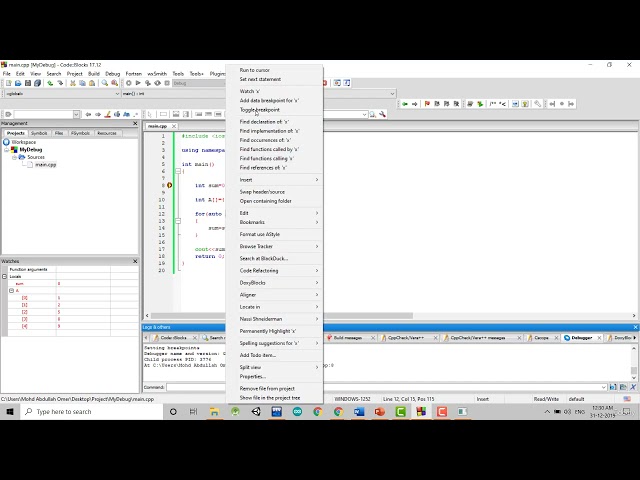Viewport: 640px width, 480px height.
Task: Collapse the MyDebug project tree node
Action: (7, 150)
